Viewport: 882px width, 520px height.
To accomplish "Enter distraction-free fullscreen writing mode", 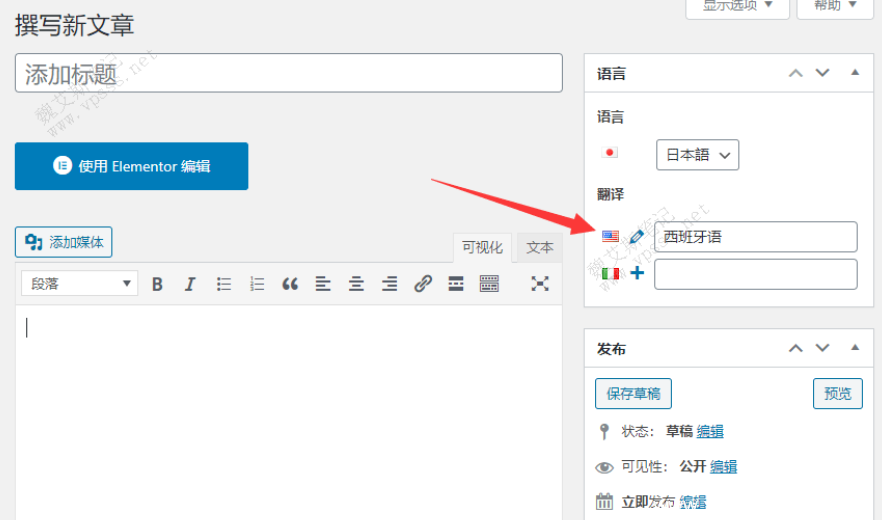I will click(540, 284).
